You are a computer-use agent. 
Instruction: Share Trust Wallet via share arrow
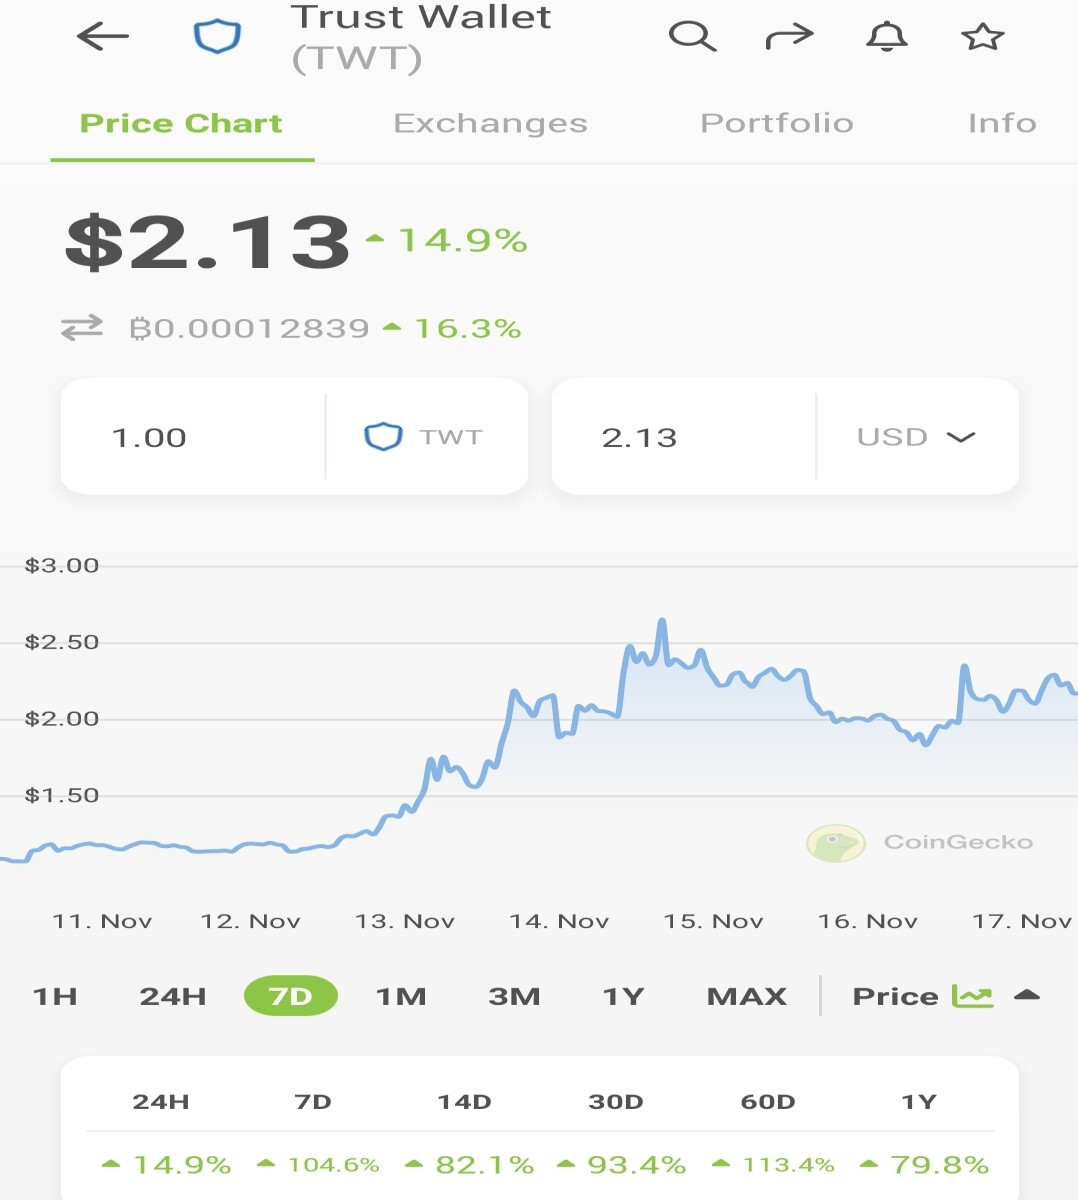789,37
